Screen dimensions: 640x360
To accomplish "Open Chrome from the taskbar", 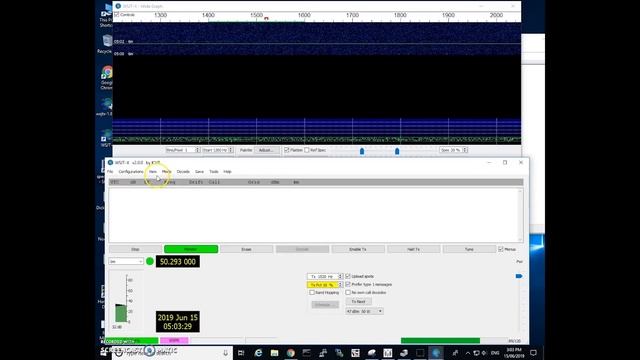I will [291, 353].
